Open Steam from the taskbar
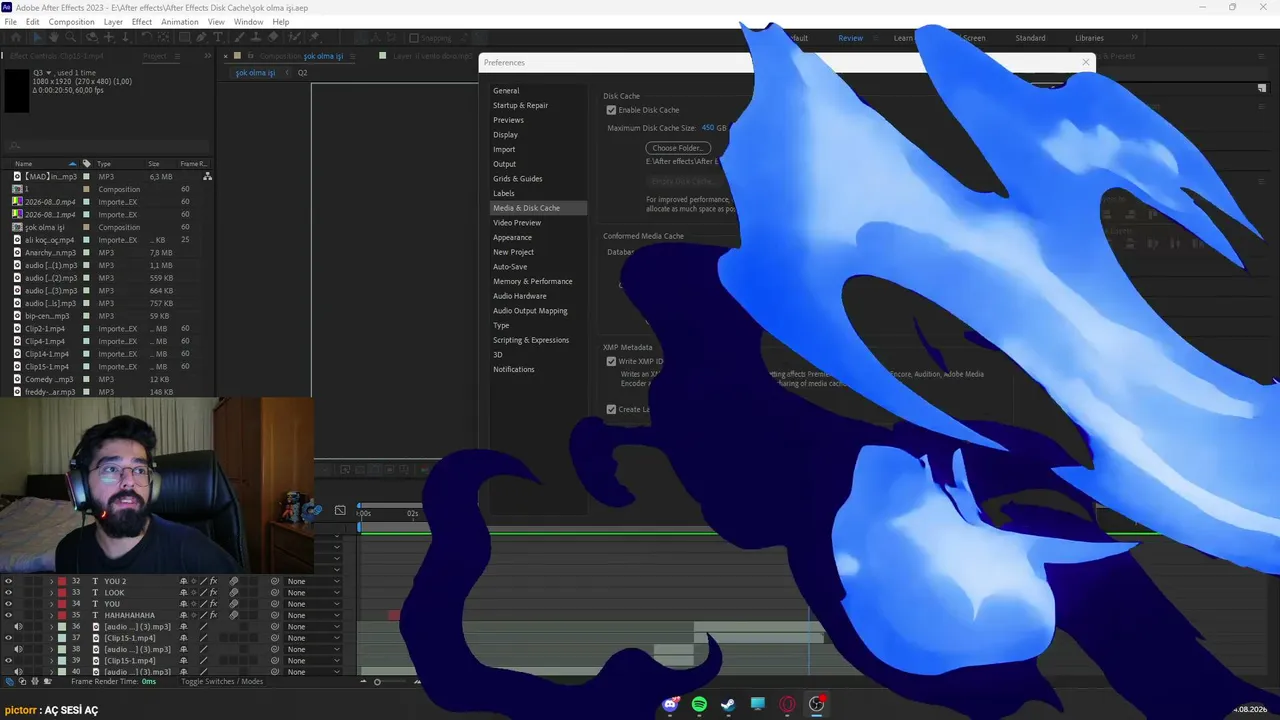Screen dimensions: 1280x720 tap(728, 704)
